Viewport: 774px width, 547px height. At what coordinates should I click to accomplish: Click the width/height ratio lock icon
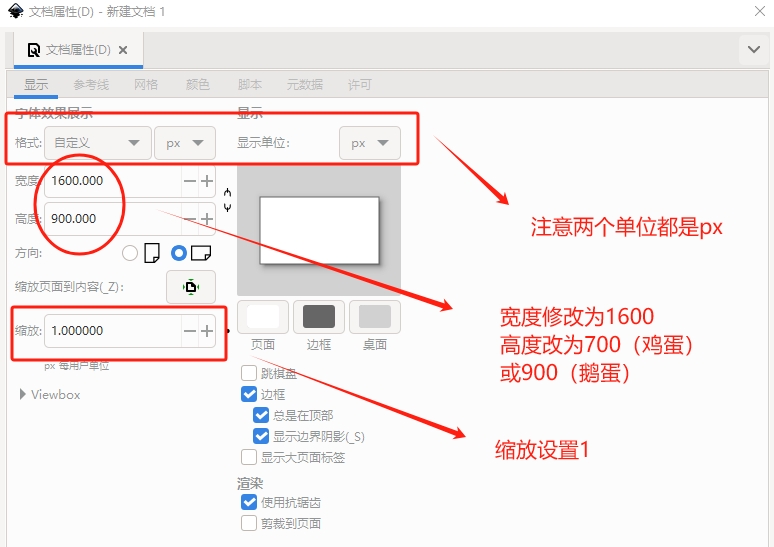click(228, 199)
